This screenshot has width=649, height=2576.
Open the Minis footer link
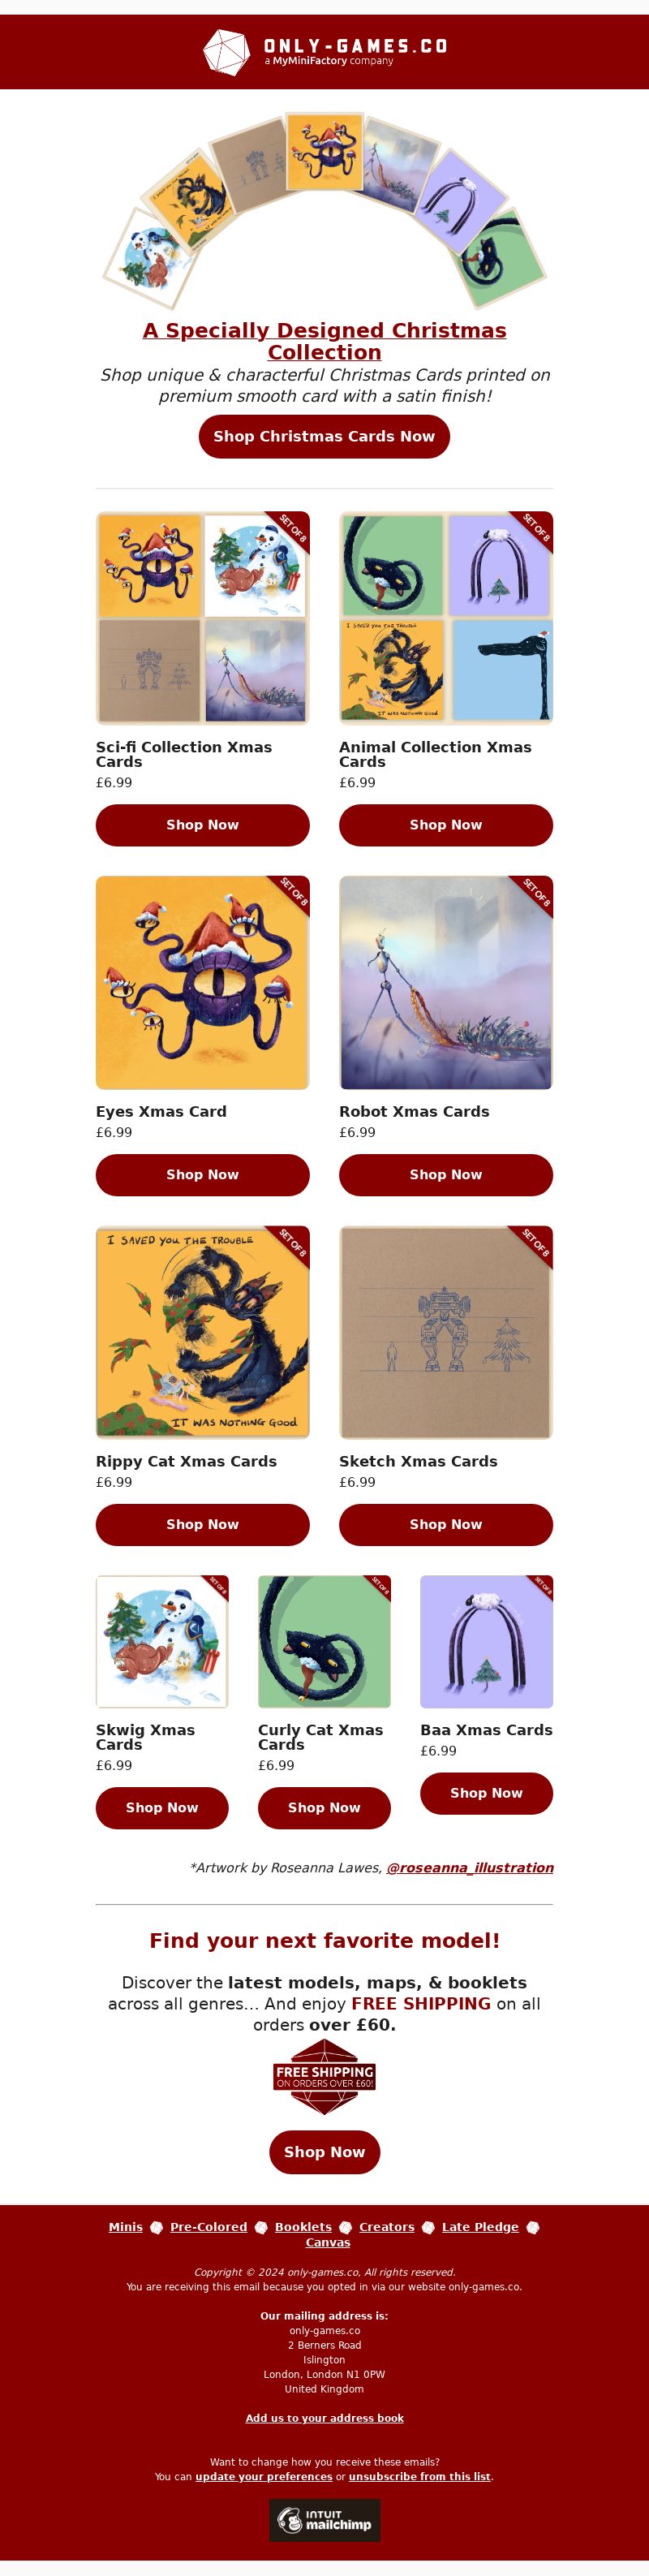tap(126, 2227)
